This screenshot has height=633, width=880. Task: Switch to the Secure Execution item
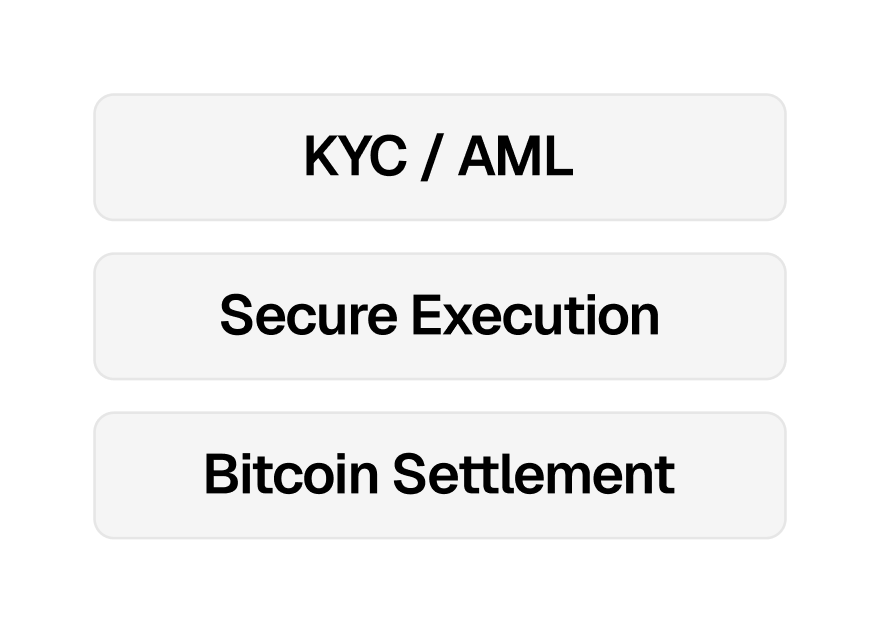point(439,316)
